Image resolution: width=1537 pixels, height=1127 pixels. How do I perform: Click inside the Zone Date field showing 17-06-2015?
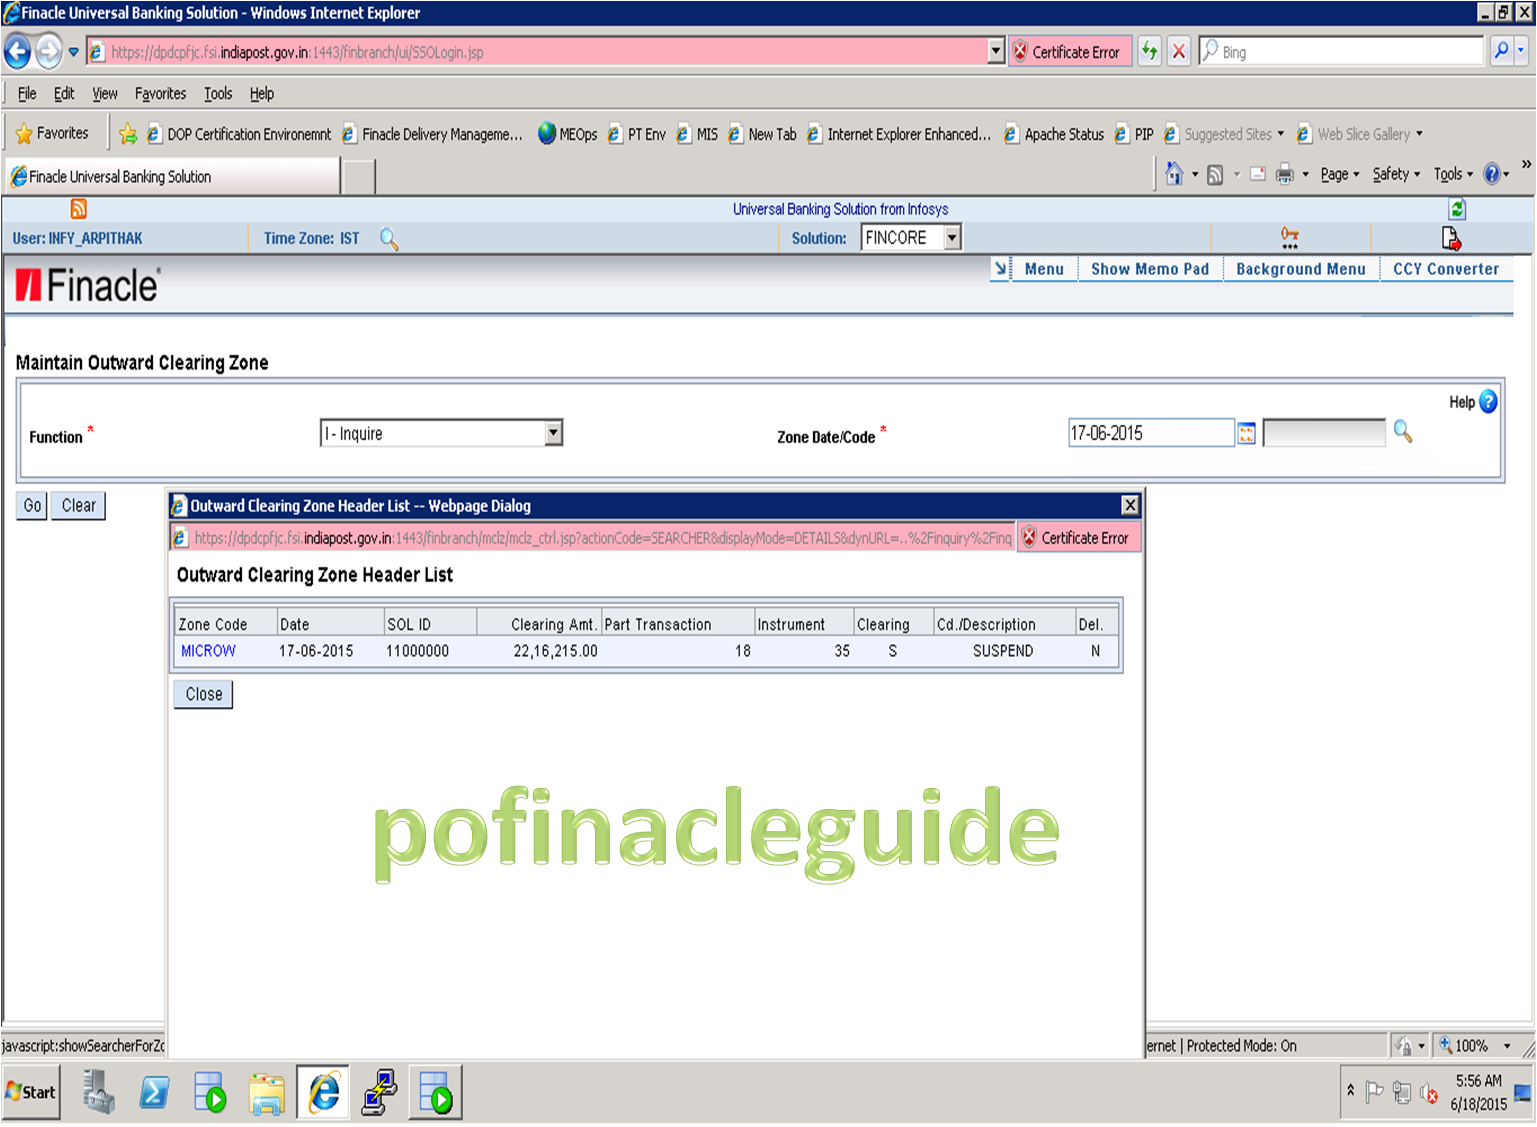point(1150,432)
